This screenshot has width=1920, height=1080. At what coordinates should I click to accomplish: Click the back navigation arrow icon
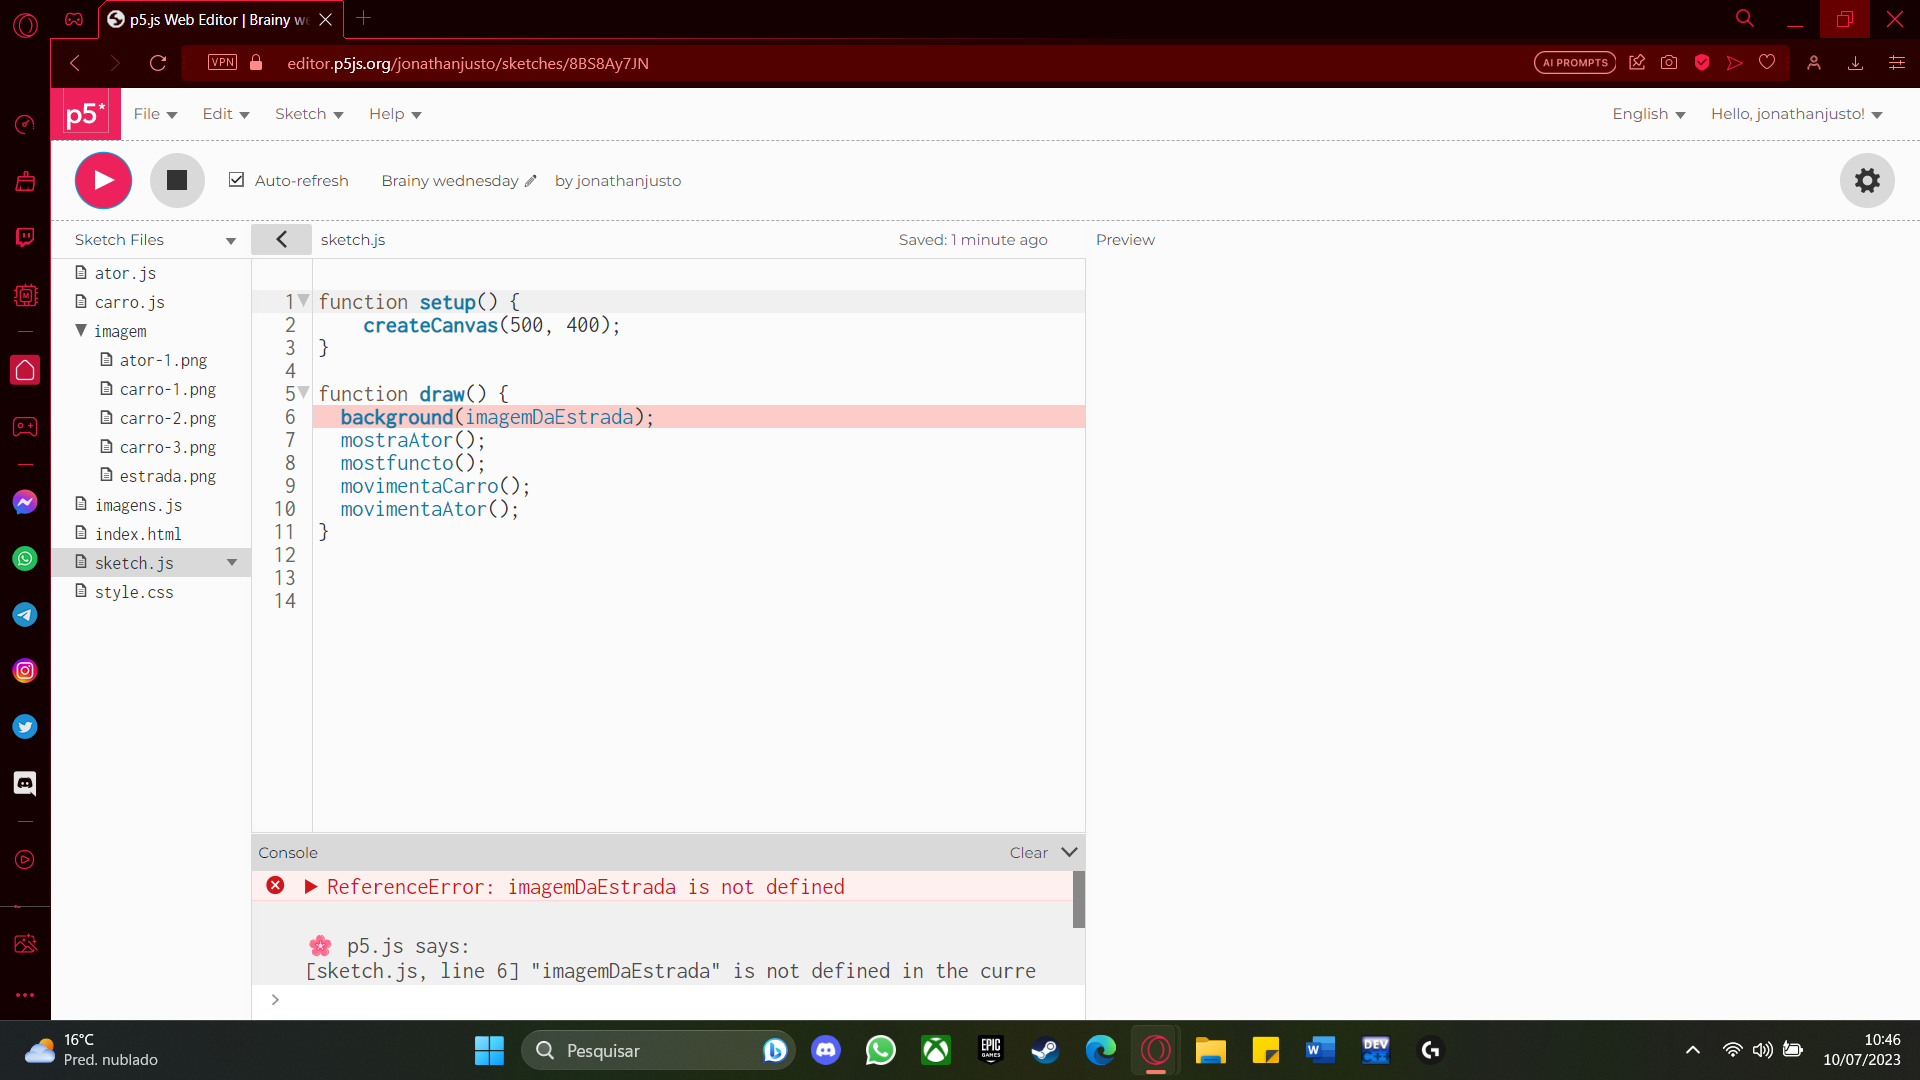[x=75, y=63]
